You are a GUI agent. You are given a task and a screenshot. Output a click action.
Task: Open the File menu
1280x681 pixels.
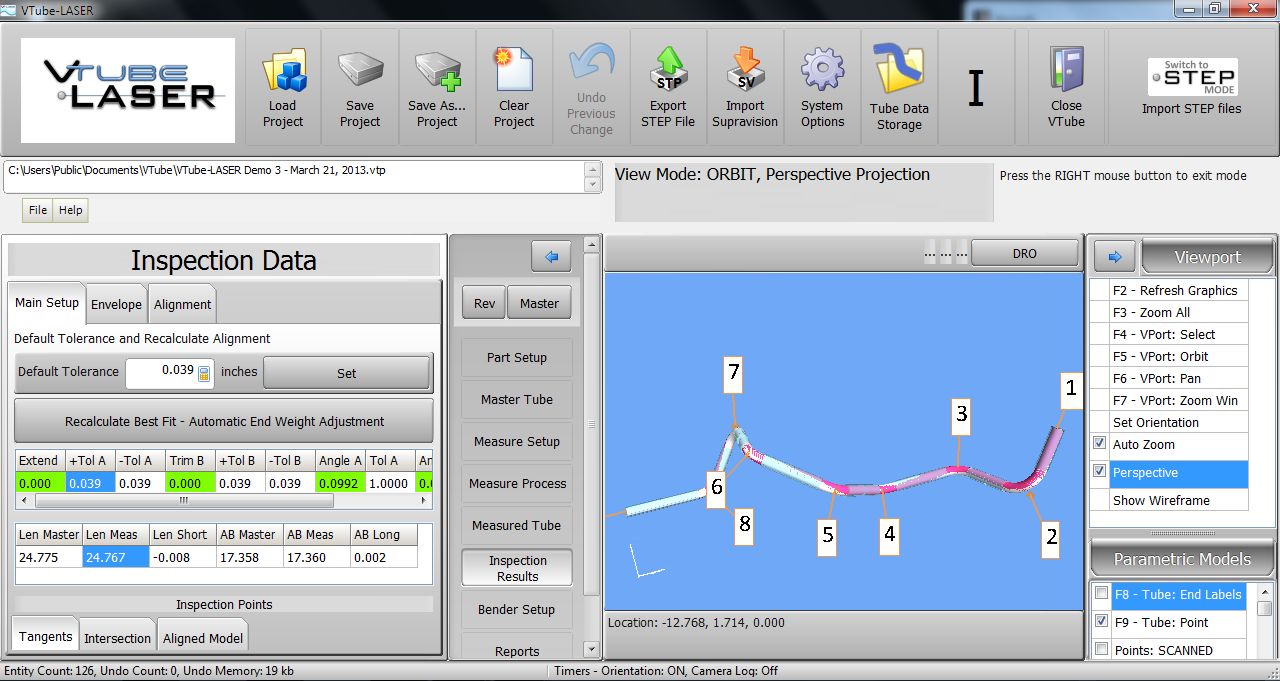[38, 210]
